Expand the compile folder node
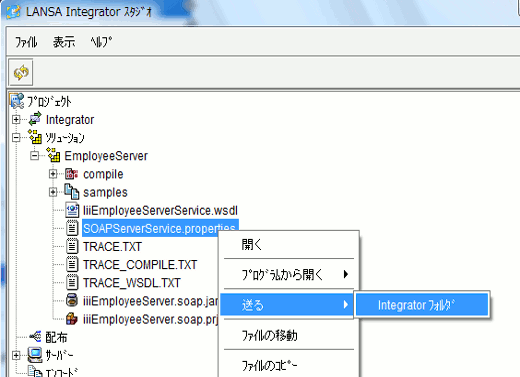 [53, 174]
